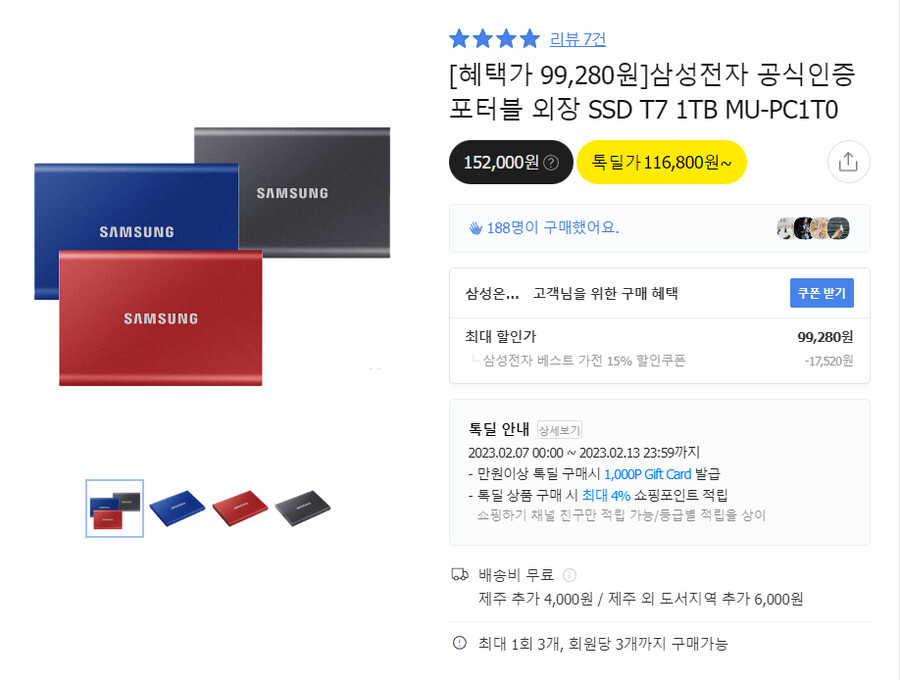Image resolution: width=900 pixels, height=680 pixels.
Task: Open the info icon beside 배송비 무료
Action: 569,575
